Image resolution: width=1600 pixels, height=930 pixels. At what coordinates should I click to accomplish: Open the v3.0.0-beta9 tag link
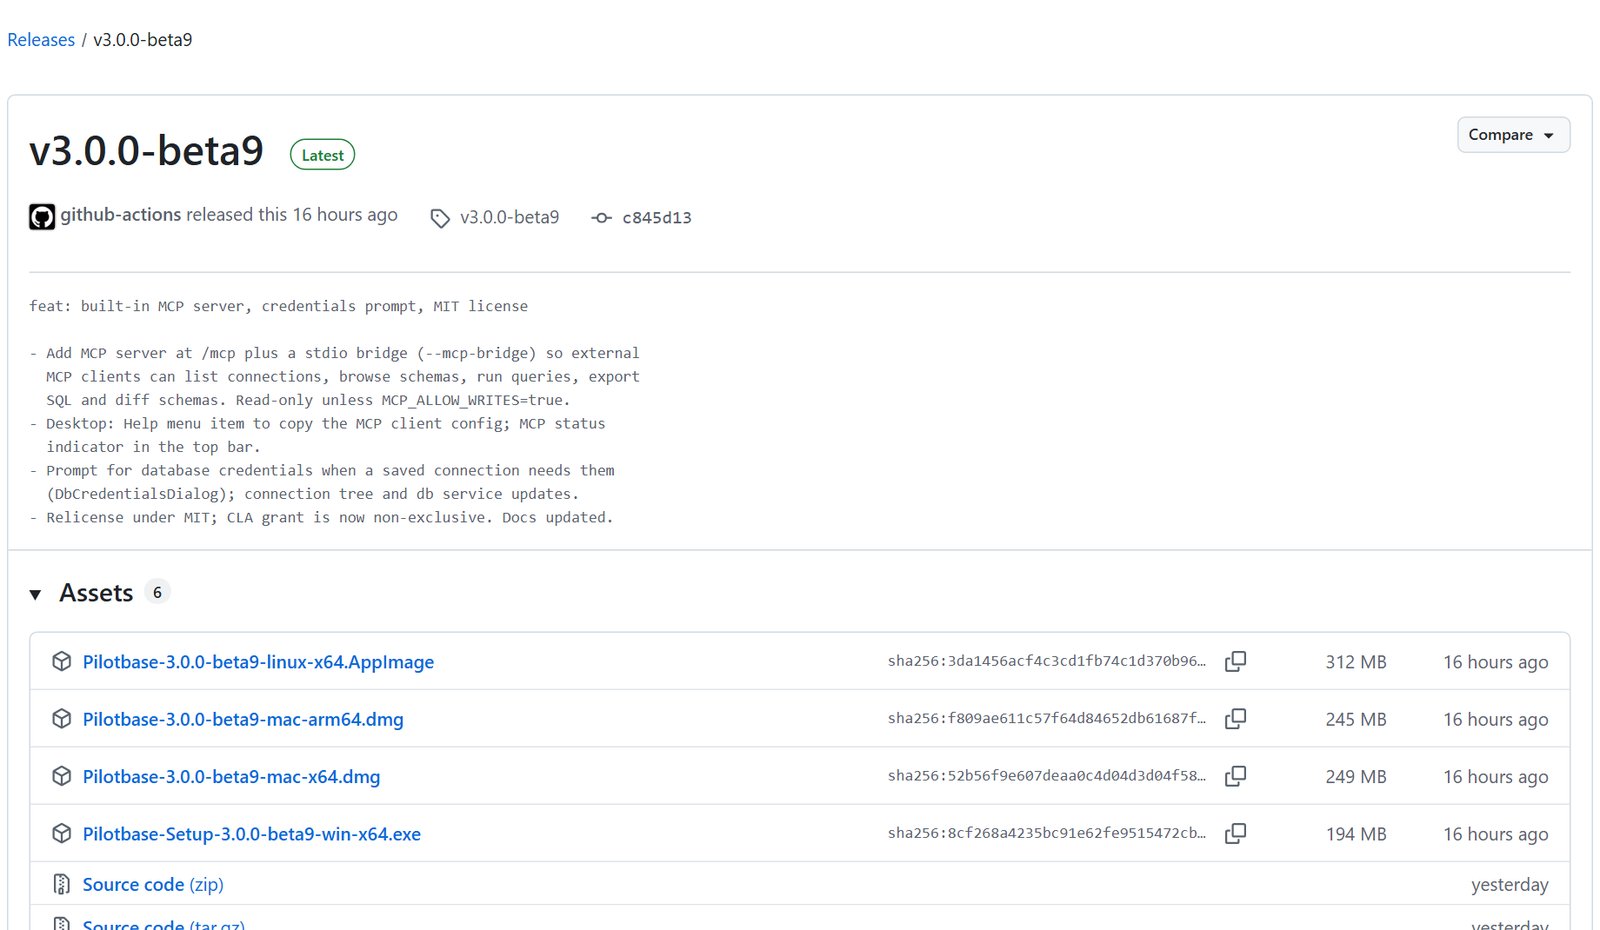[x=509, y=217]
